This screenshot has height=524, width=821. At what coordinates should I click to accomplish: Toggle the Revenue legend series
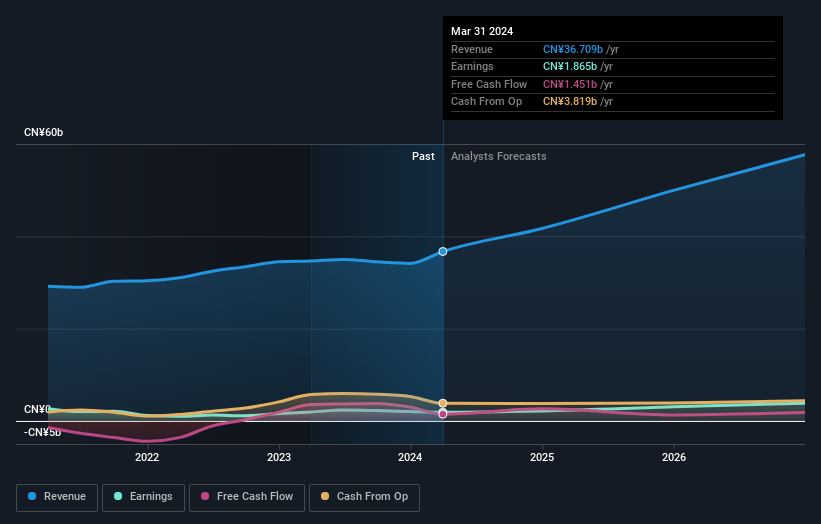57,497
